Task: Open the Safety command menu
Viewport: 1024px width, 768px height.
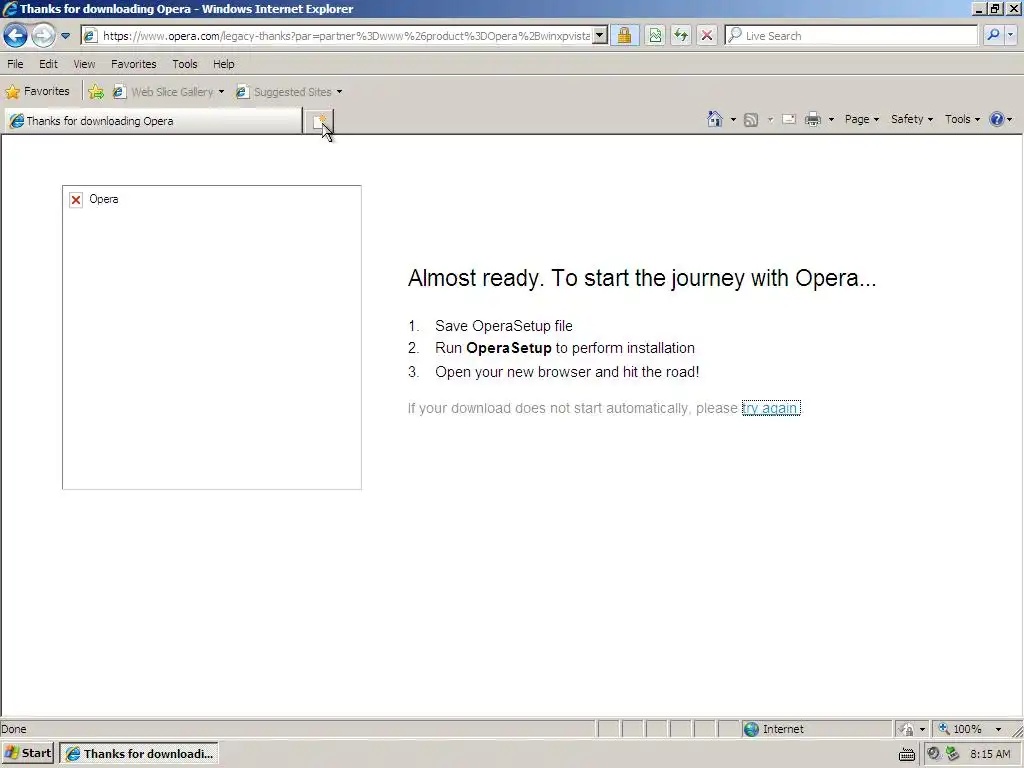Action: [912, 119]
